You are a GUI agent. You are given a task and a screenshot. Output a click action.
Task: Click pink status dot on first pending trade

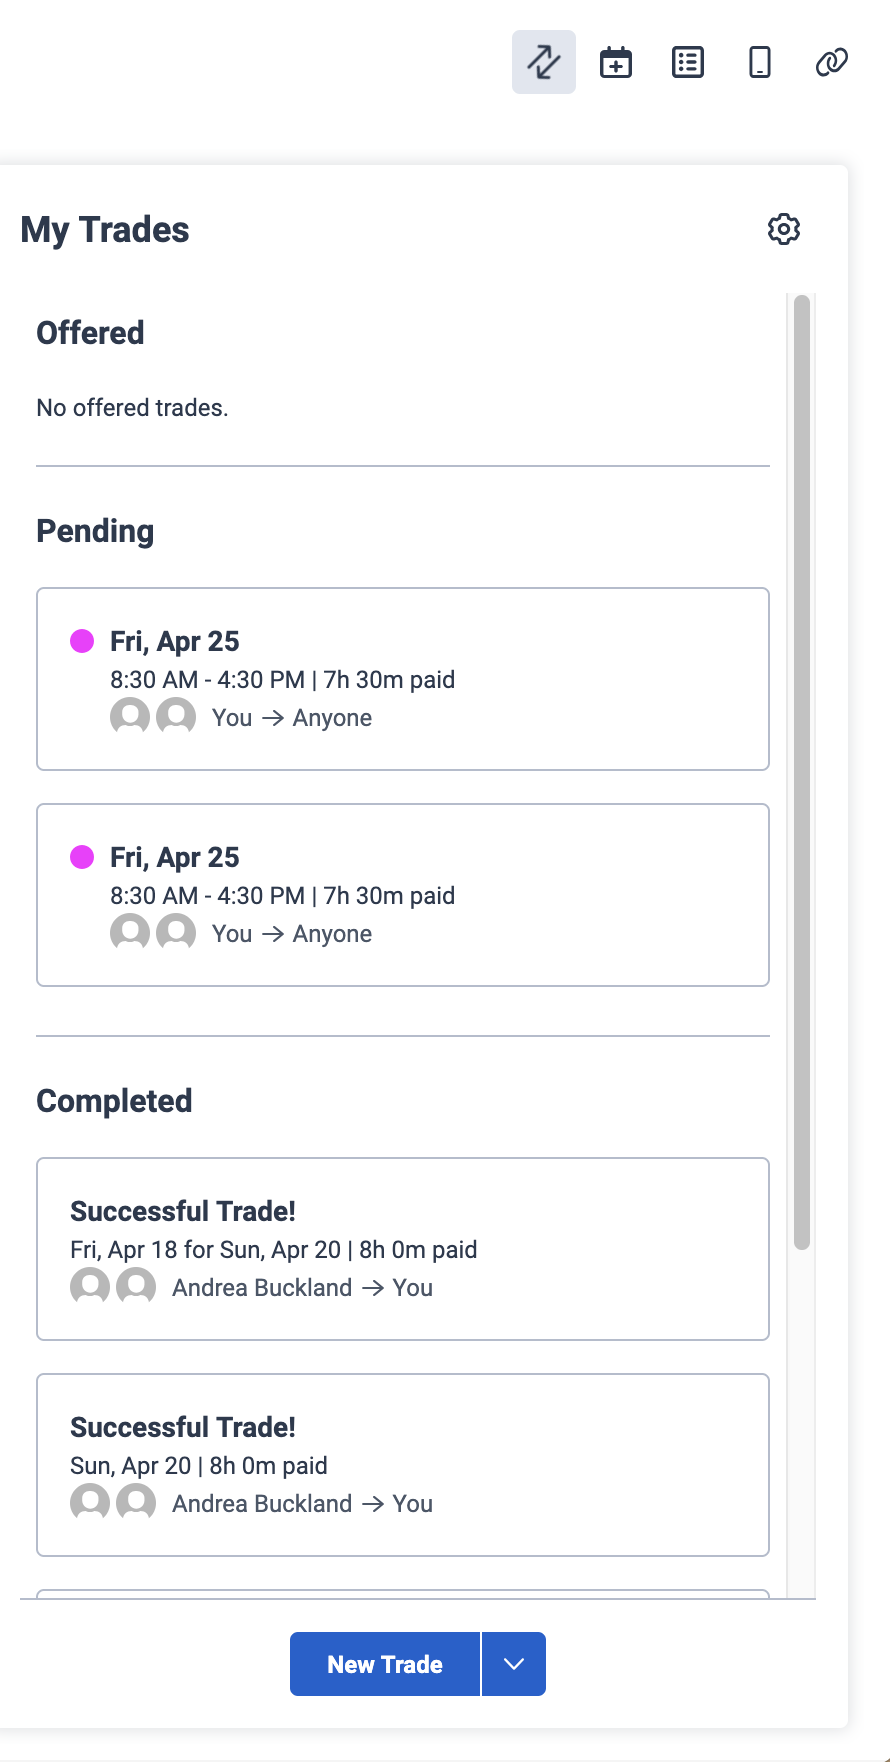[x=82, y=641]
